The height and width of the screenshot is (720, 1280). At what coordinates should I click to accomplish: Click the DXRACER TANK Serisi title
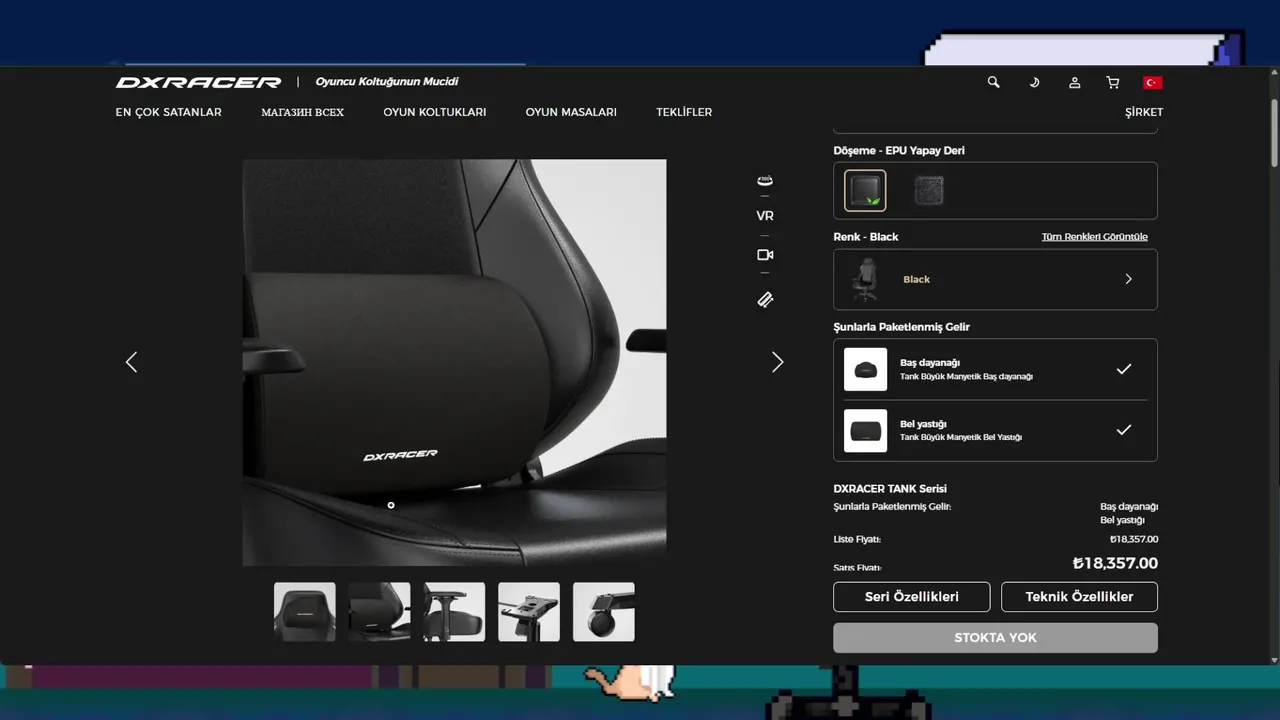coord(890,489)
